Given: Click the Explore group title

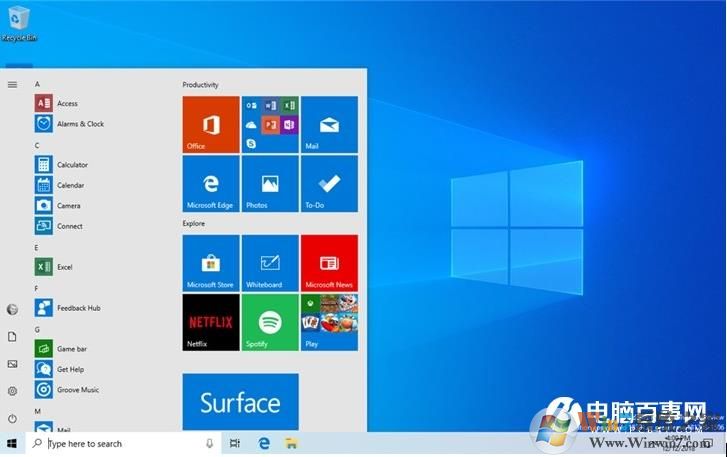Looking at the screenshot, I should click(x=194, y=223).
